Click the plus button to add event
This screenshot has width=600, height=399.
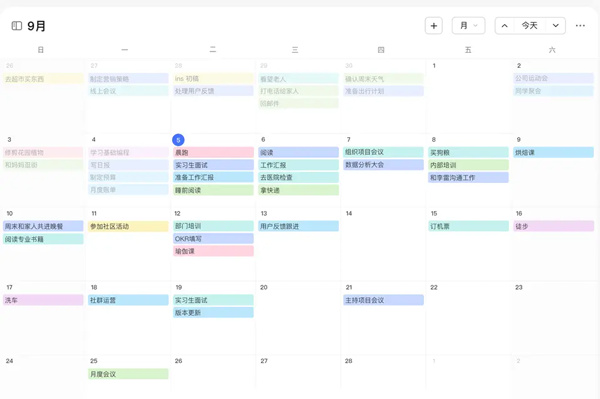coord(434,26)
